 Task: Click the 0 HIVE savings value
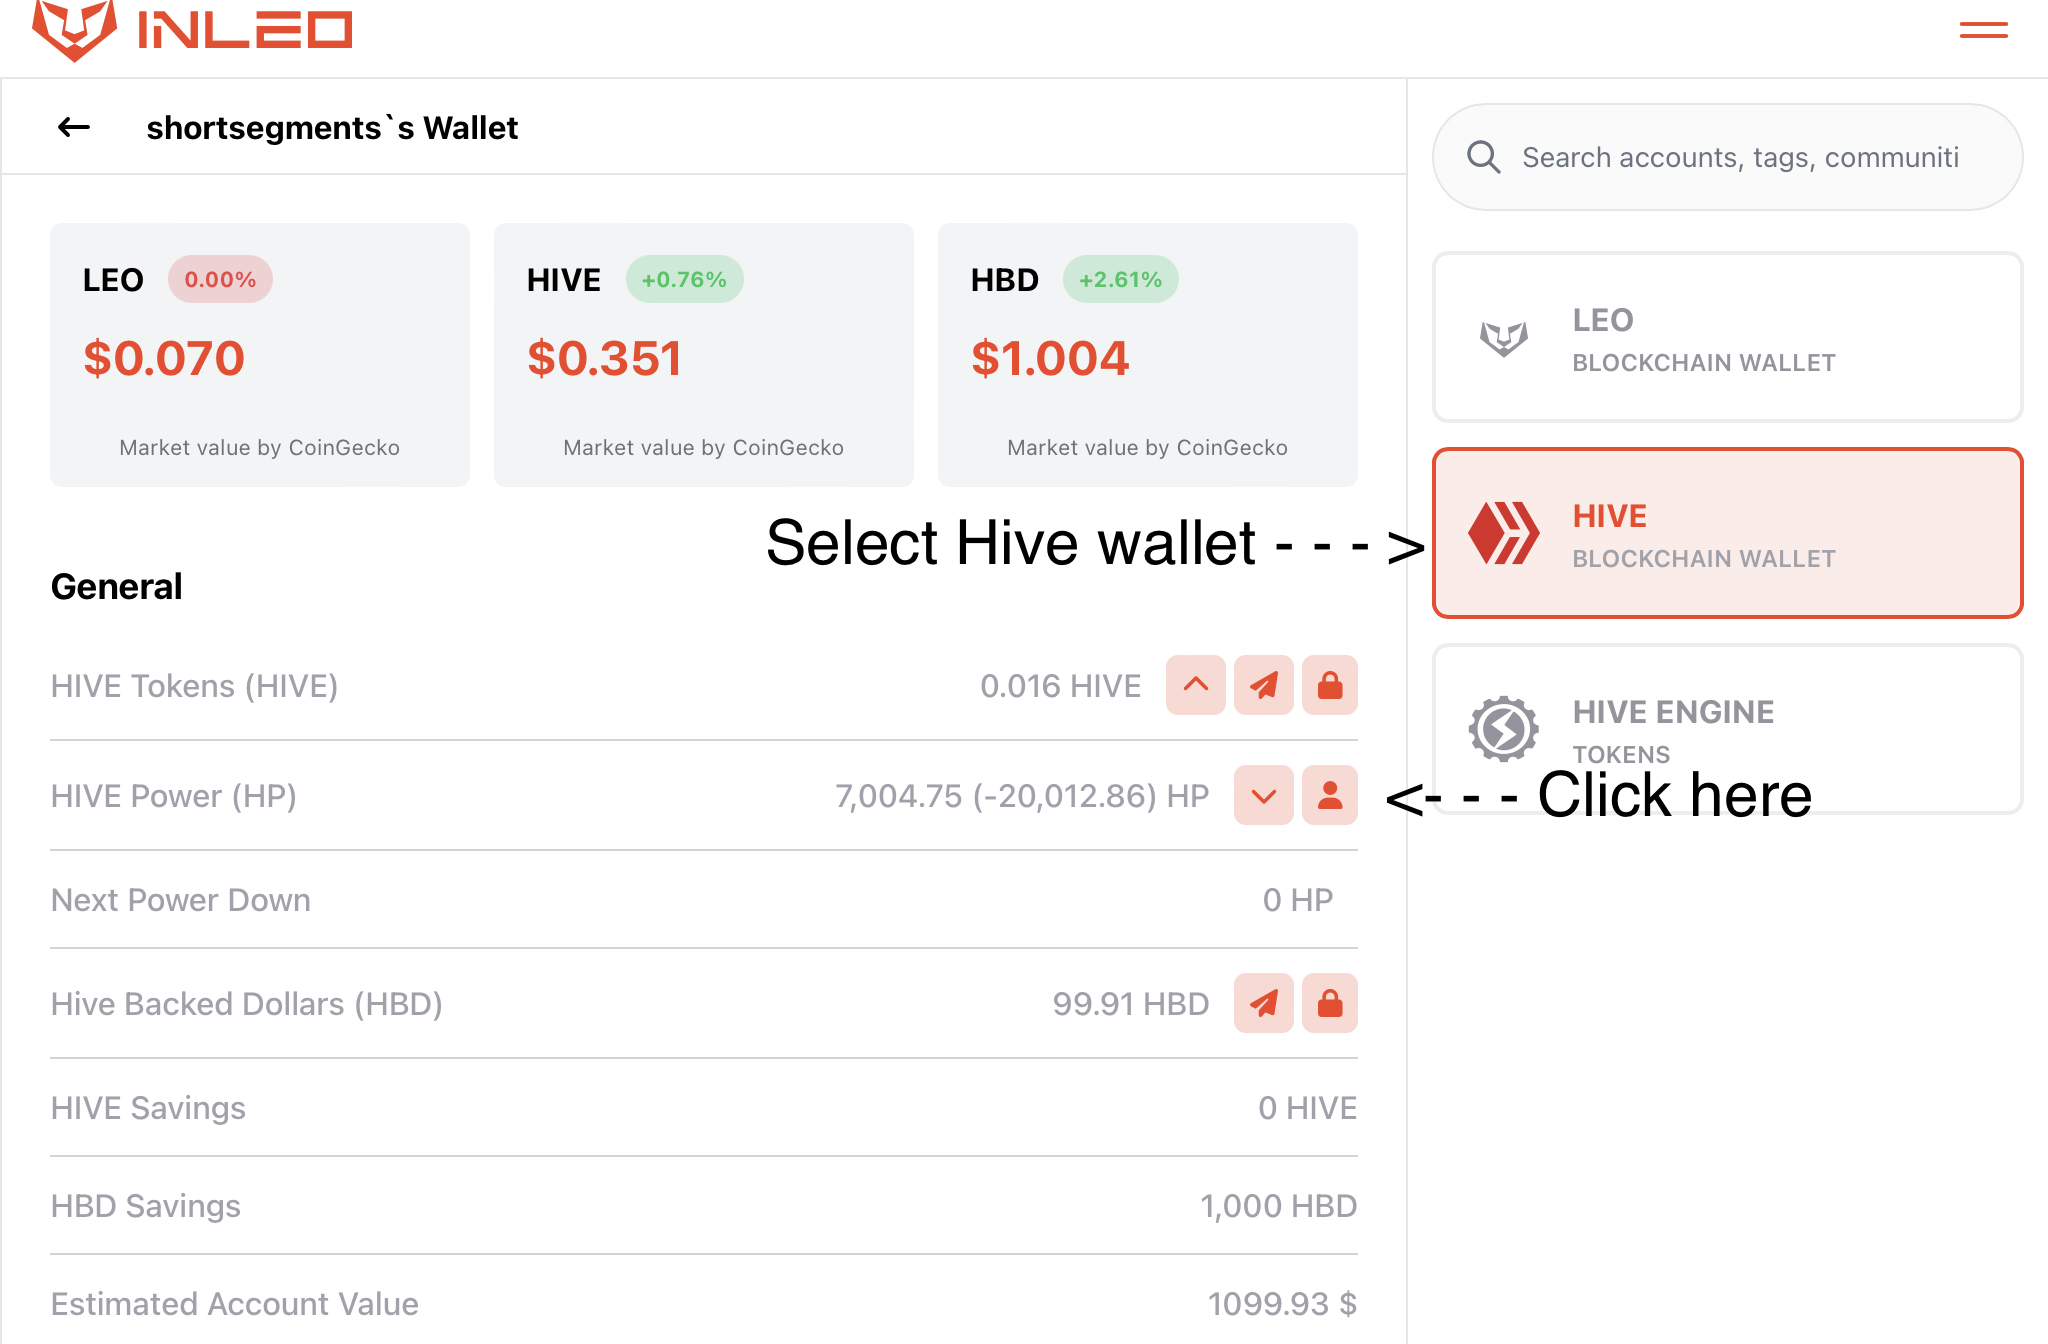click(x=1308, y=1108)
